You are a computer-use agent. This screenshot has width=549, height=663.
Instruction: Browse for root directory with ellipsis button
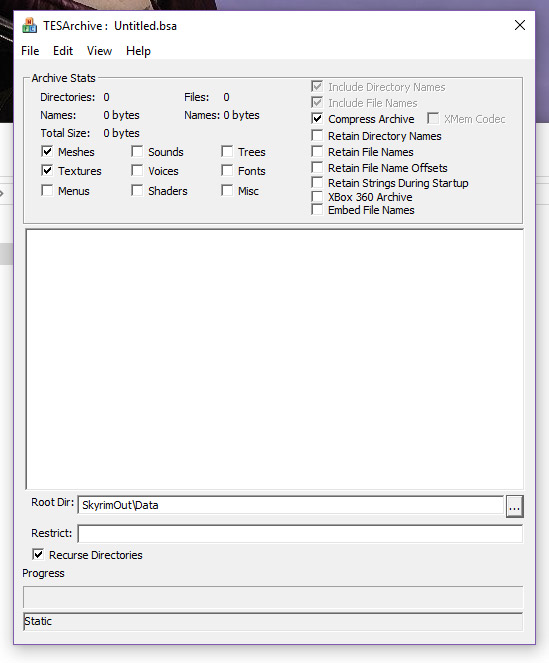pyautogui.click(x=515, y=506)
